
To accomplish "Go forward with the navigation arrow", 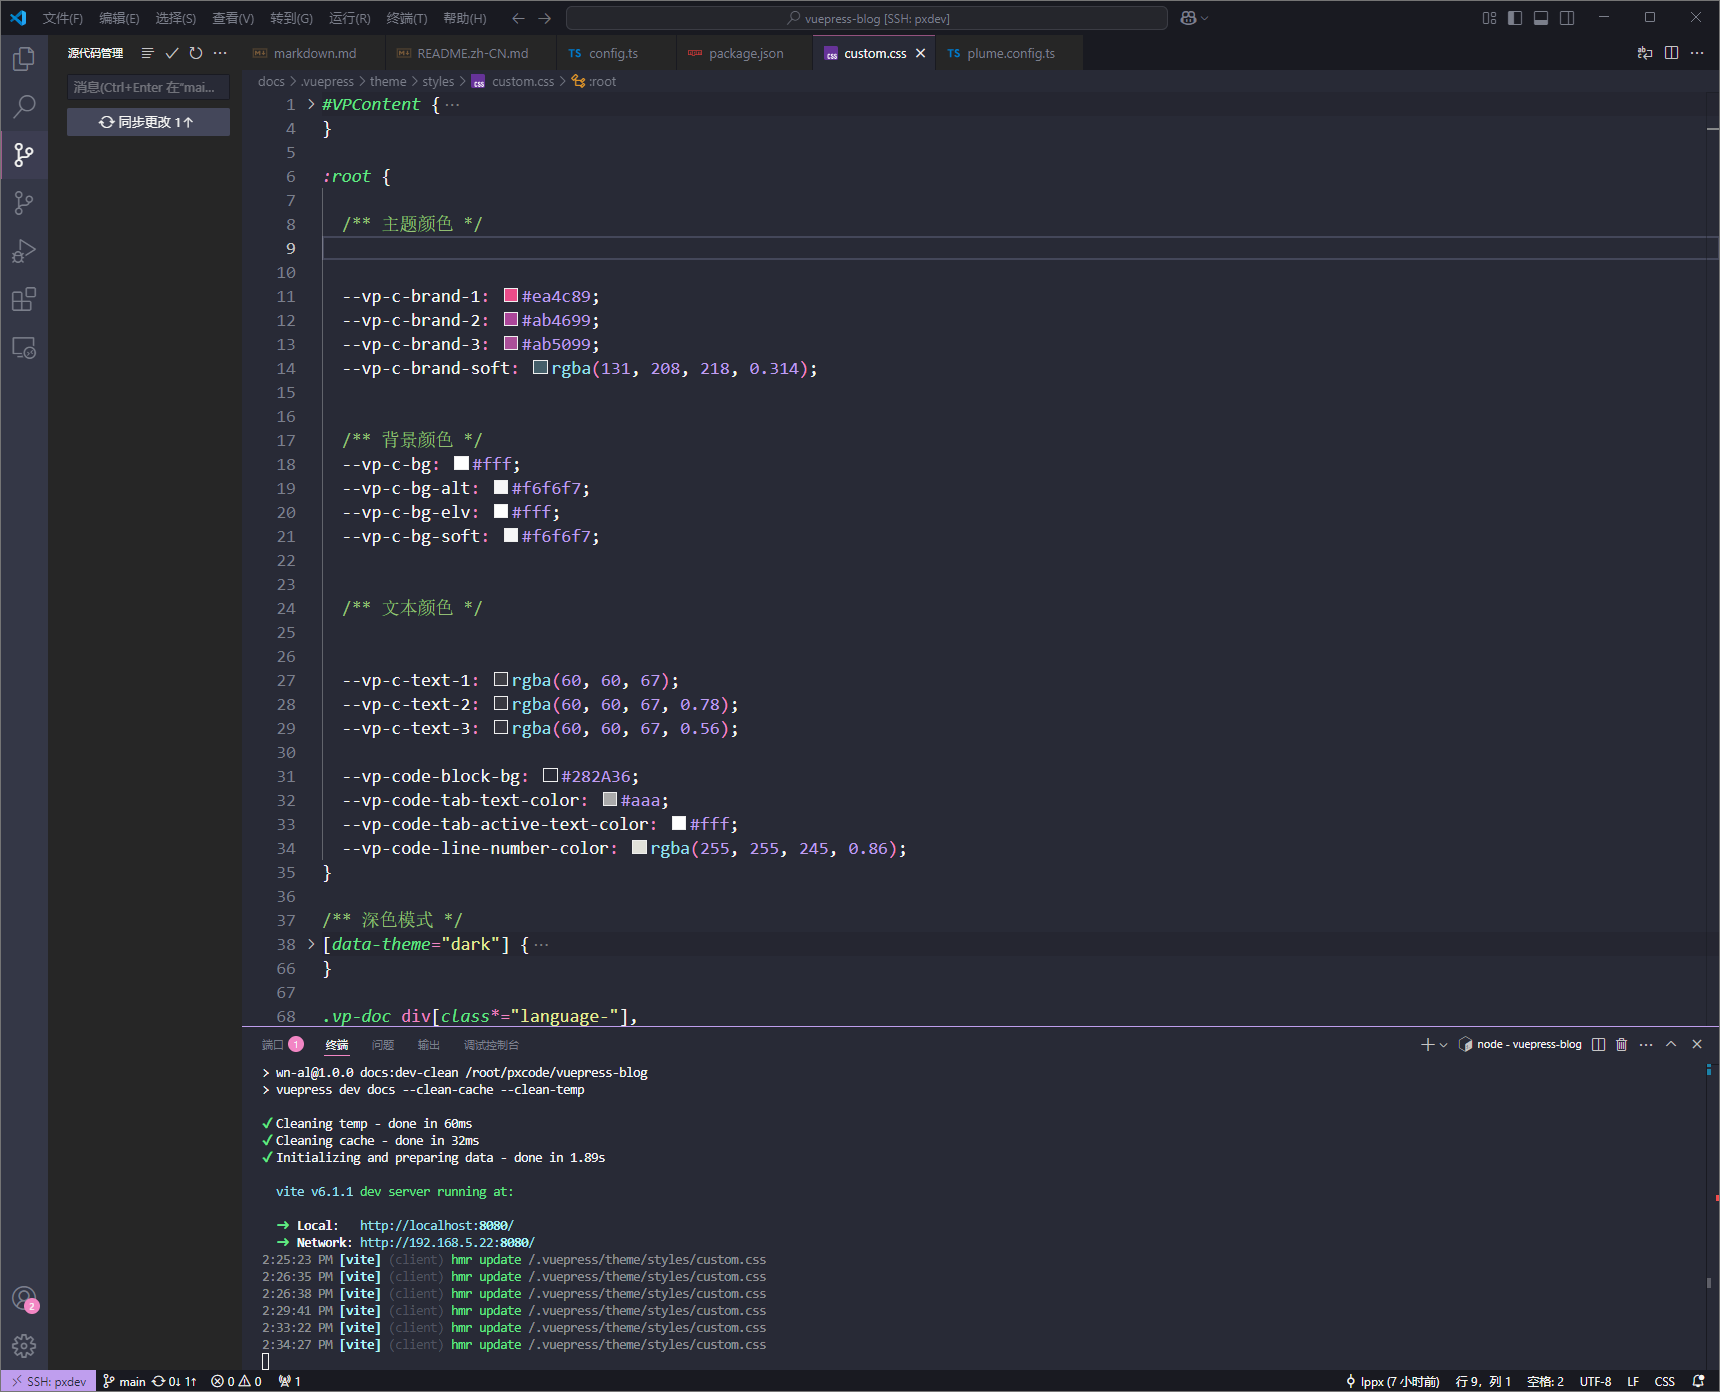I will tap(544, 18).
